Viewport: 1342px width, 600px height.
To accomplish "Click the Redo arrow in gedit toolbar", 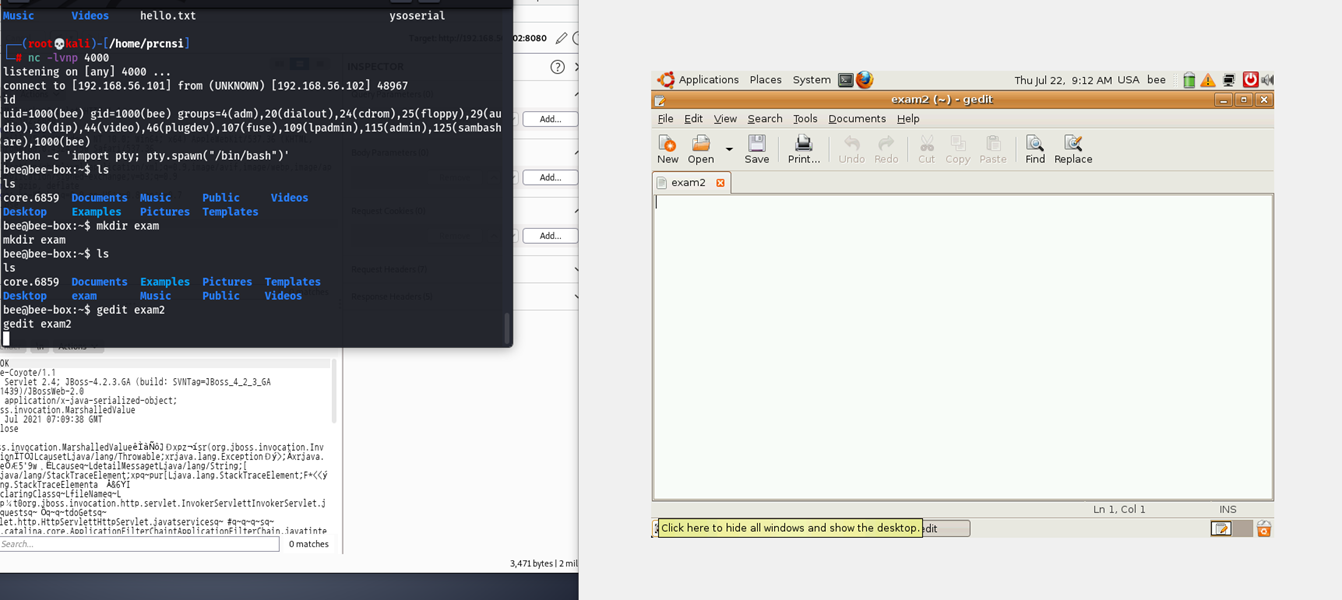I will pyautogui.click(x=886, y=149).
